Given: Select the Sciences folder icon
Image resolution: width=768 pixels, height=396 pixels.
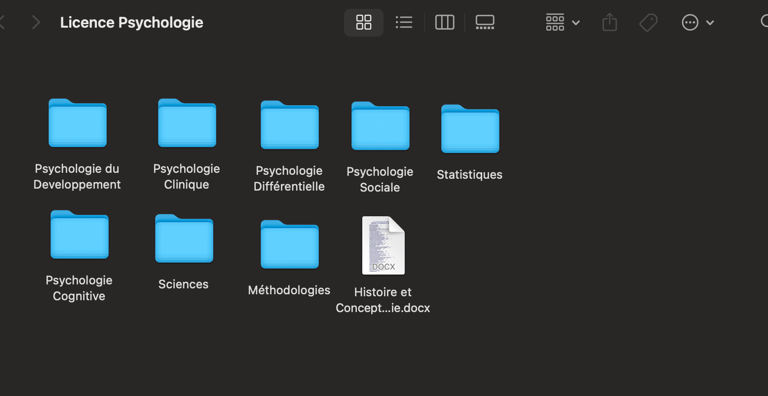Looking at the screenshot, I should point(184,239).
